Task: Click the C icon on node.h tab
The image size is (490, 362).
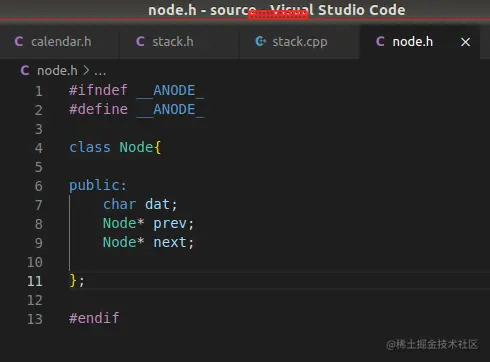Action: [x=380, y=42]
